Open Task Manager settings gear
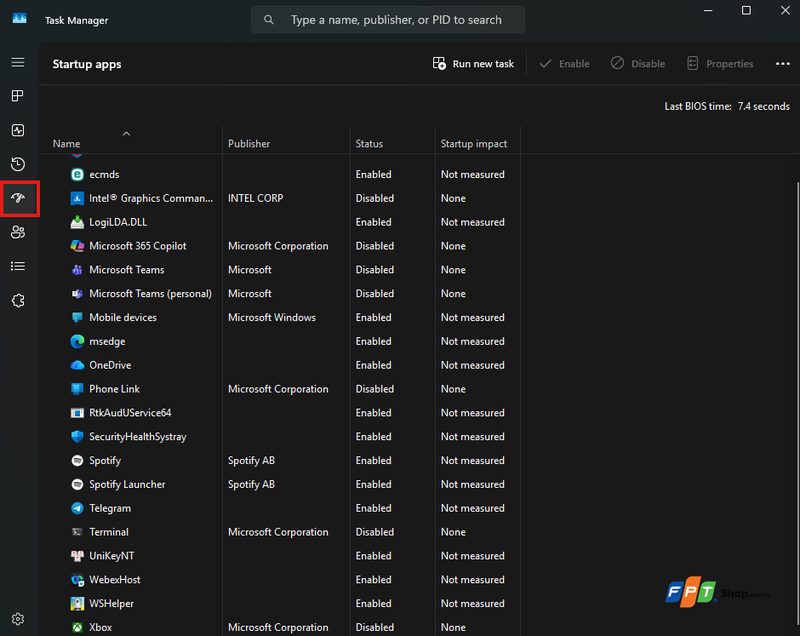This screenshot has height=636, width=800. click(x=18, y=619)
